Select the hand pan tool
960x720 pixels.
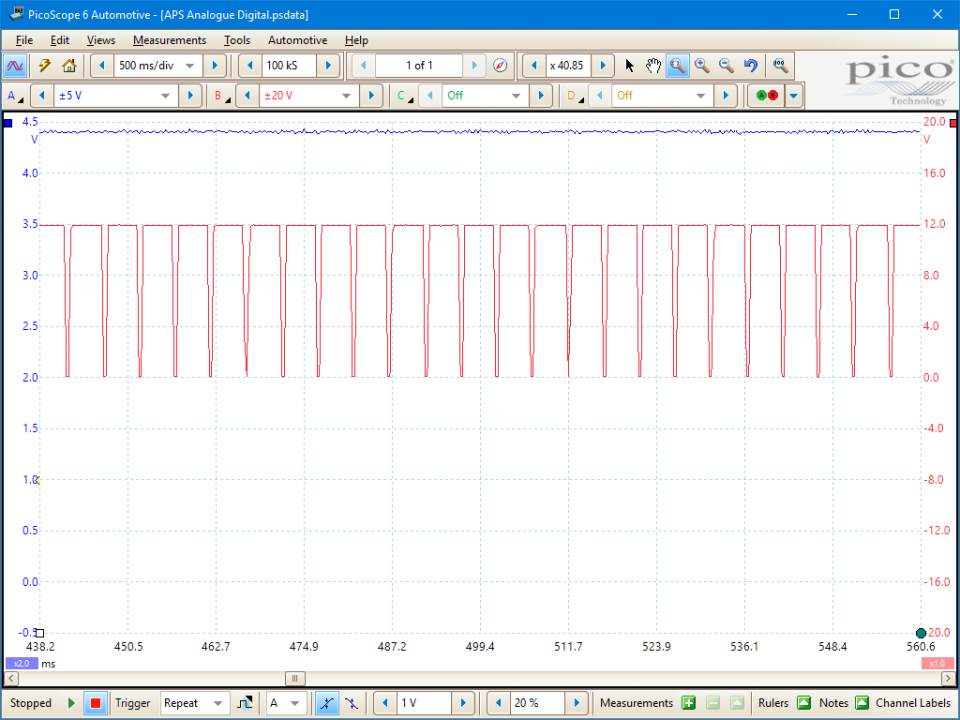pos(653,66)
